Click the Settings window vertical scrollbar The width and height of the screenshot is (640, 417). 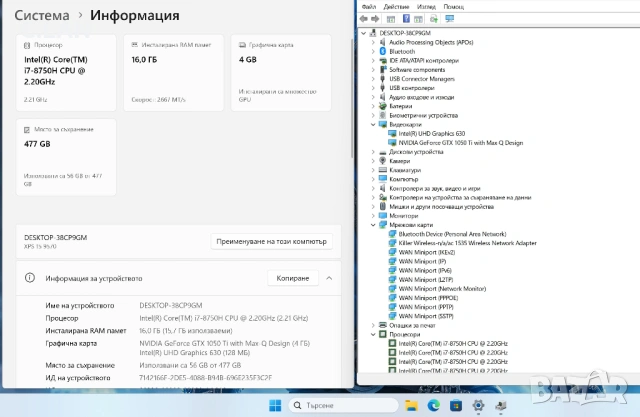[x=352, y=98]
